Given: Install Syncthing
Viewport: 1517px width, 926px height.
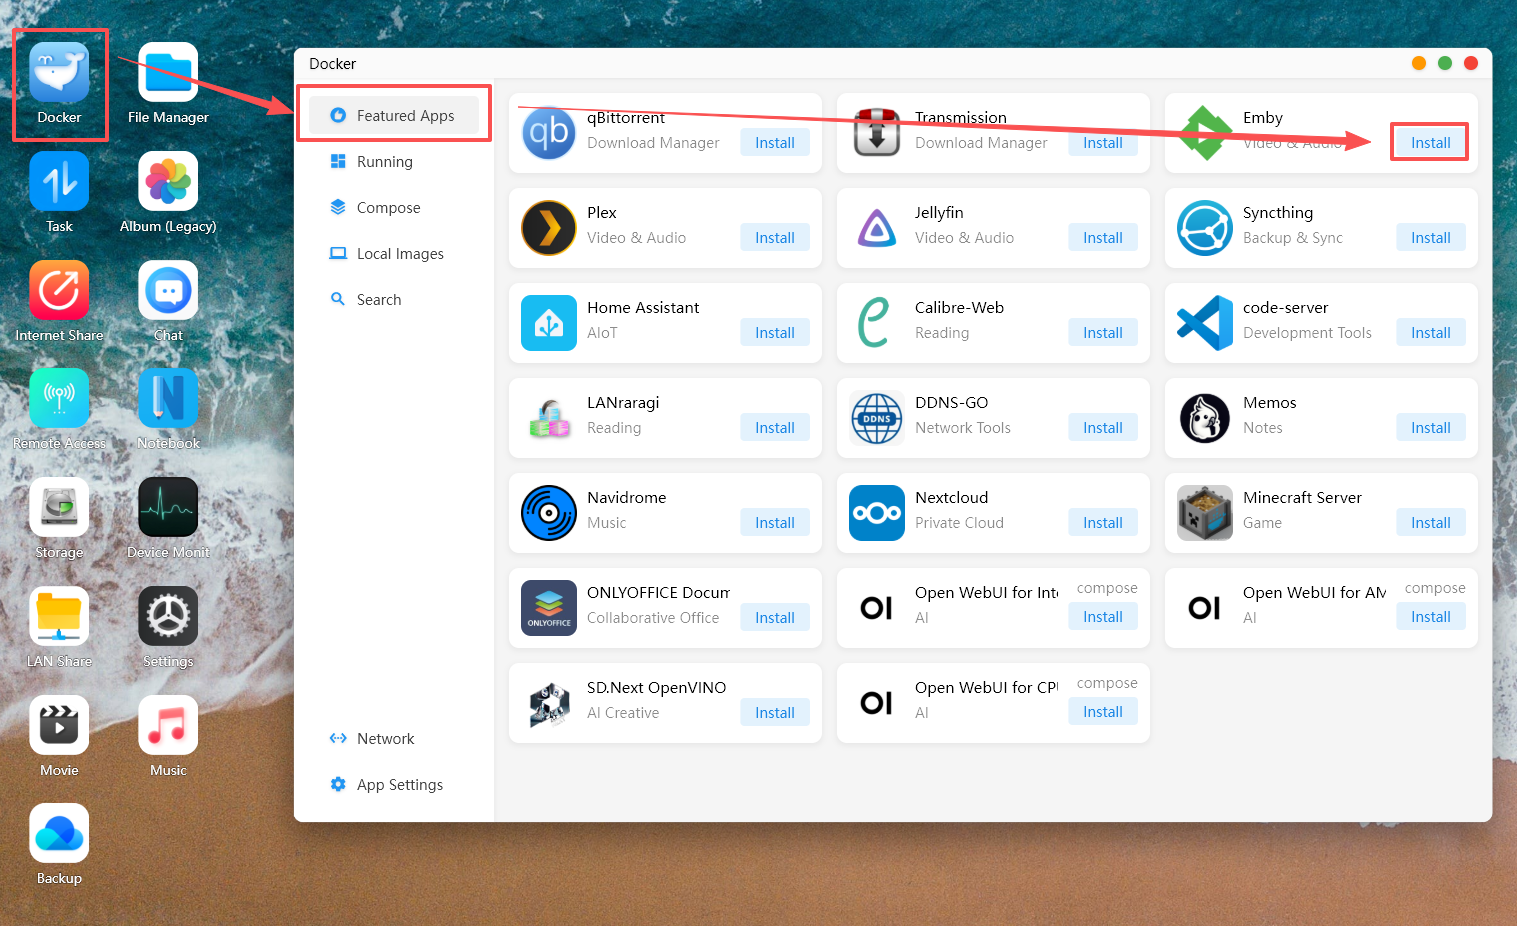Looking at the screenshot, I should click(x=1431, y=237).
